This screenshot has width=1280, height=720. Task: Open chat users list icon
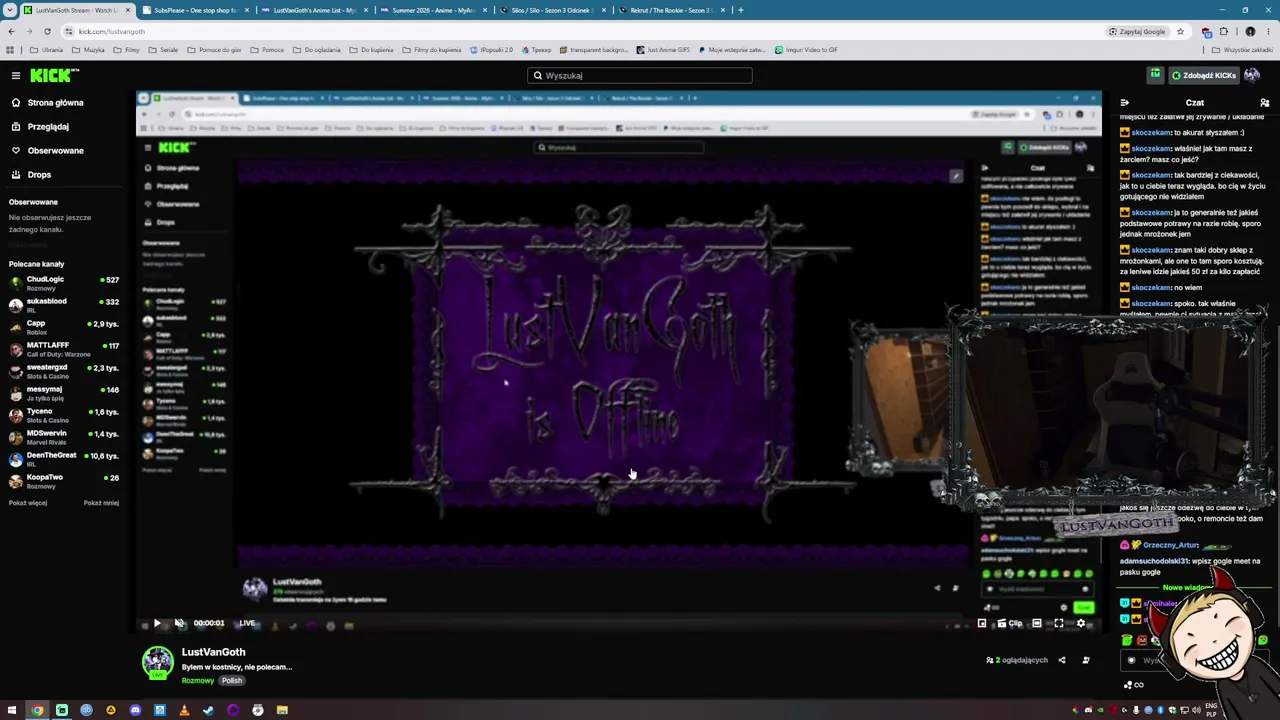1264,102
